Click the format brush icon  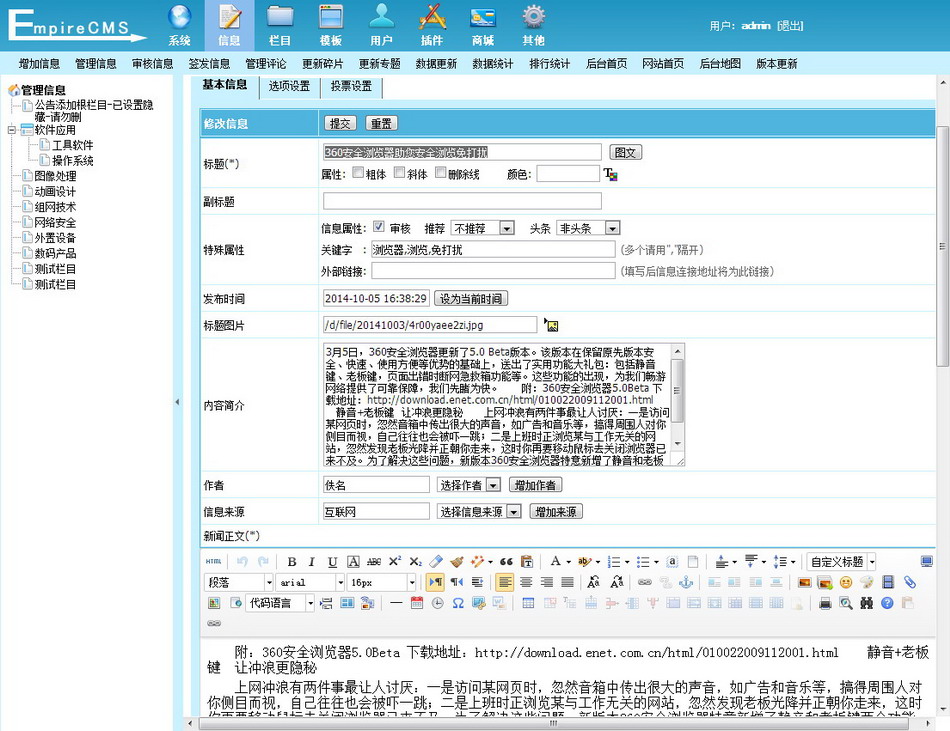[457, 561]
